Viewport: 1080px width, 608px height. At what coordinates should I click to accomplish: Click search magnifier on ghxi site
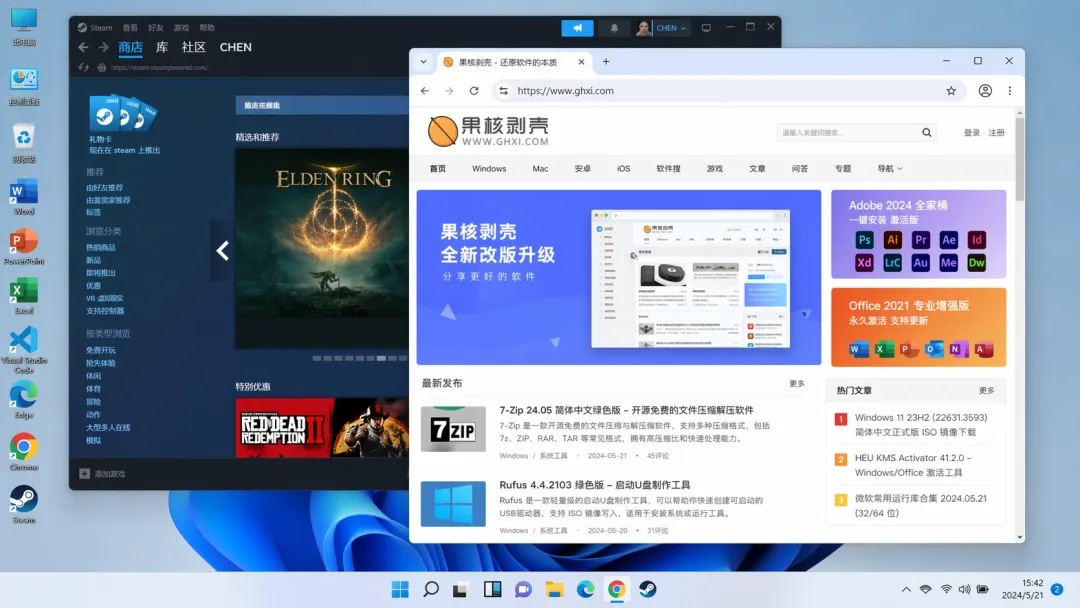coord(926,132)
